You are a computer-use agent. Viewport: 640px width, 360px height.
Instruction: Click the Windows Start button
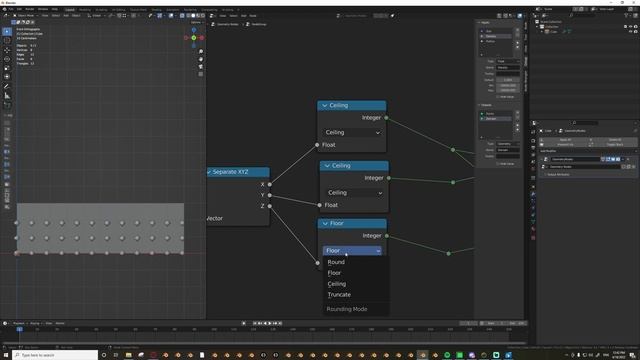[6, 355]
